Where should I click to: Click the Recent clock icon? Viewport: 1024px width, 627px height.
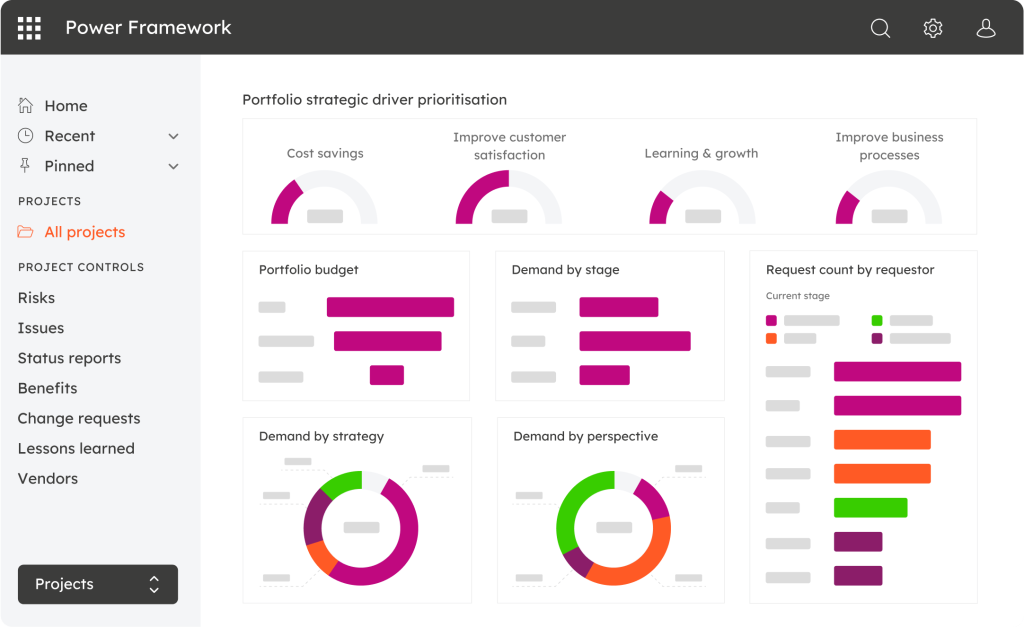26,136
